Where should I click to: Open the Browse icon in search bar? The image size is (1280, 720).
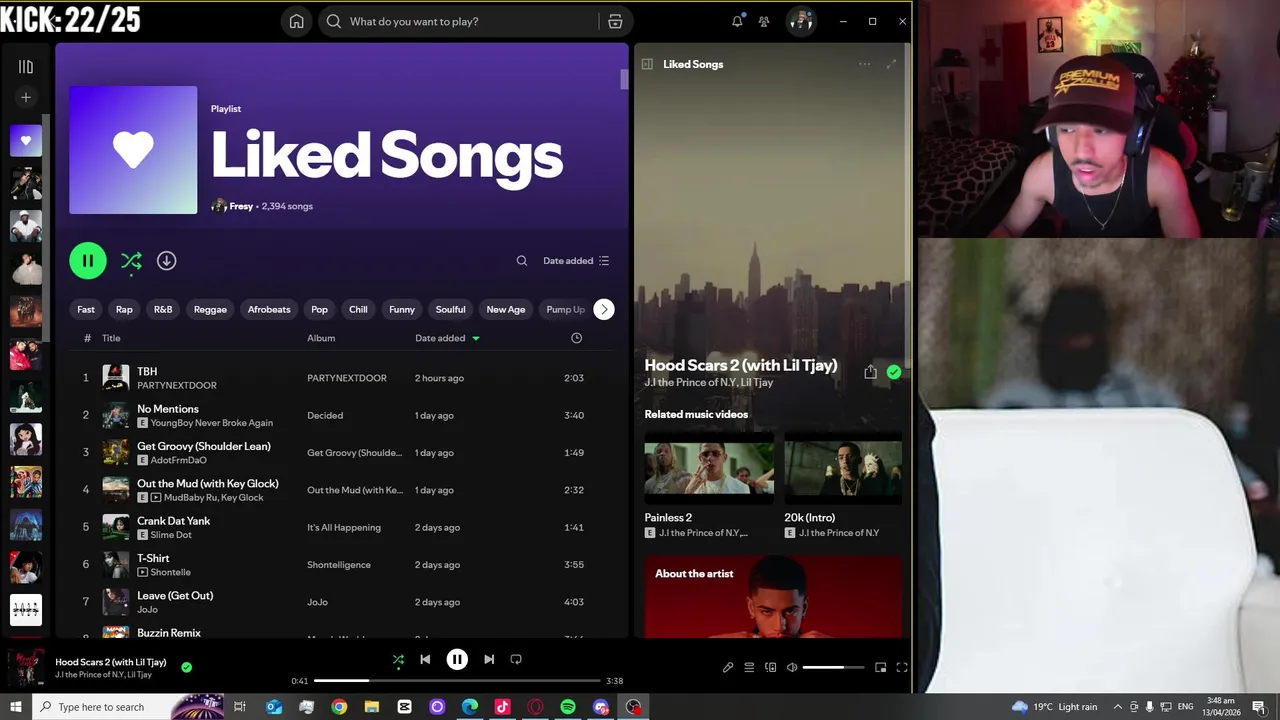click(x=615, y=21)
